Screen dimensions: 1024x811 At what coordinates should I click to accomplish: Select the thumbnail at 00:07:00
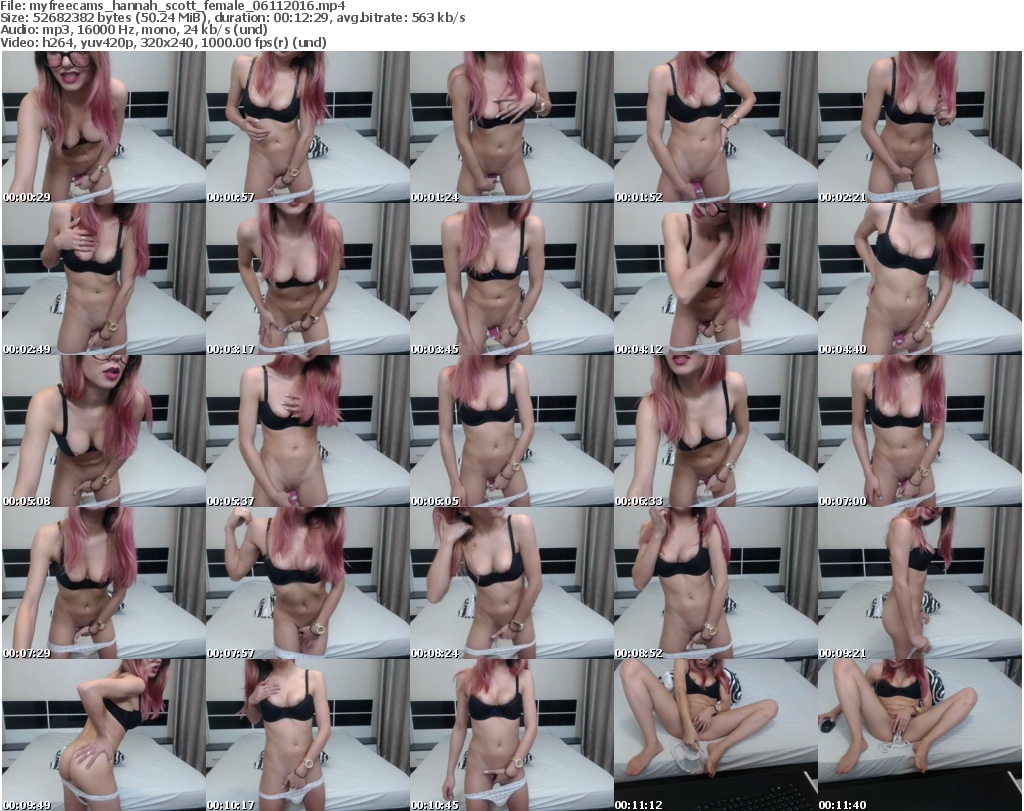tap(919, 431)
